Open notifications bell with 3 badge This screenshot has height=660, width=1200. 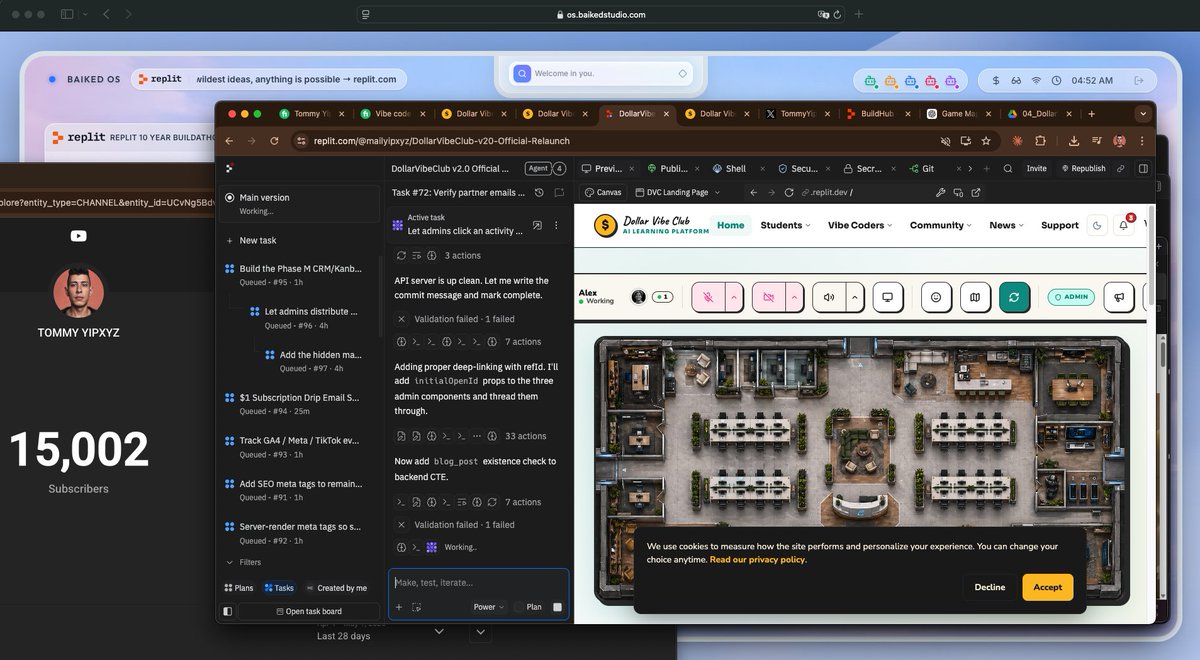1124,225
